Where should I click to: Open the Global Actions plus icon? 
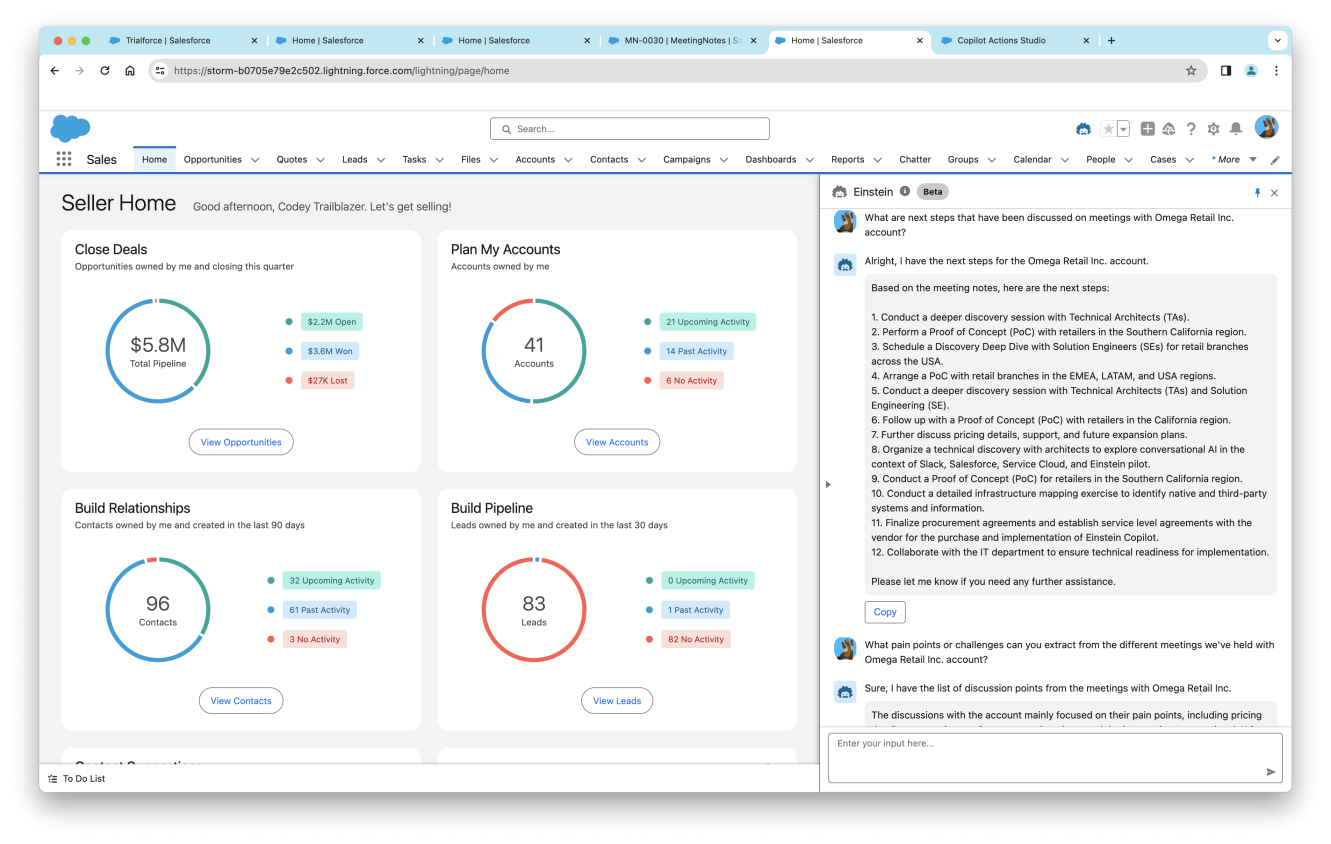(x=1147, y=129)
